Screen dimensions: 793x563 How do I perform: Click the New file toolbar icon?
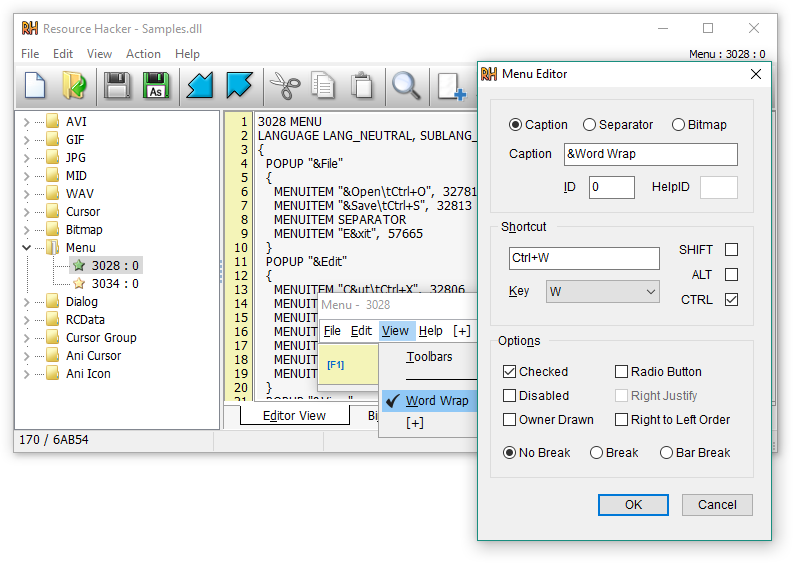[x=35, y=86]
